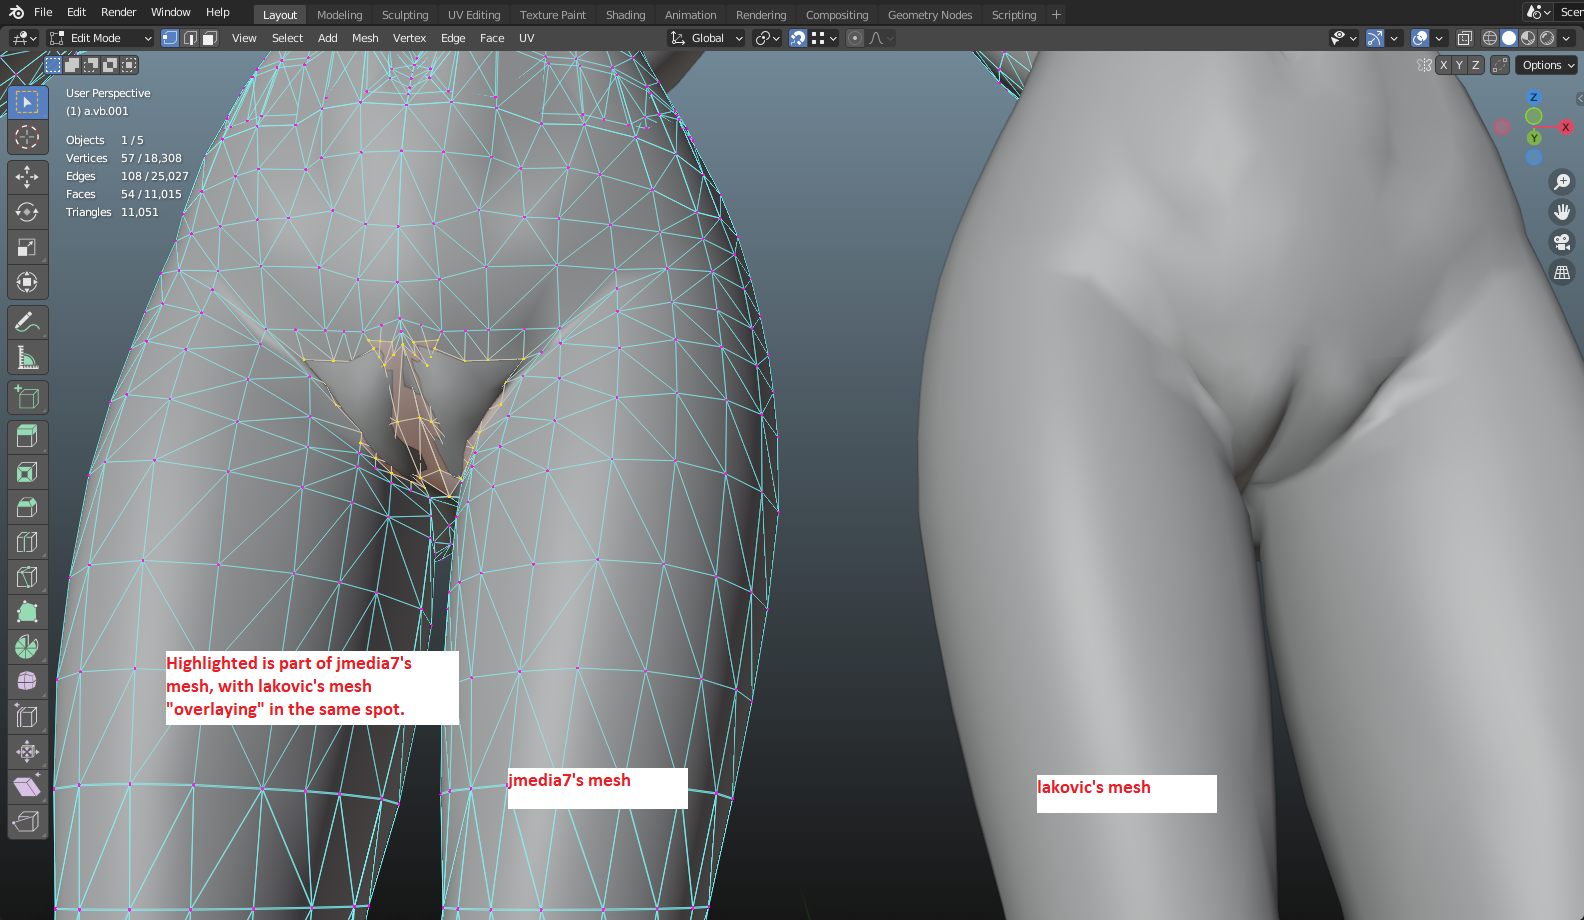Open the Render menu
This screenshot has height=920, width=1584.
point(118,12)
